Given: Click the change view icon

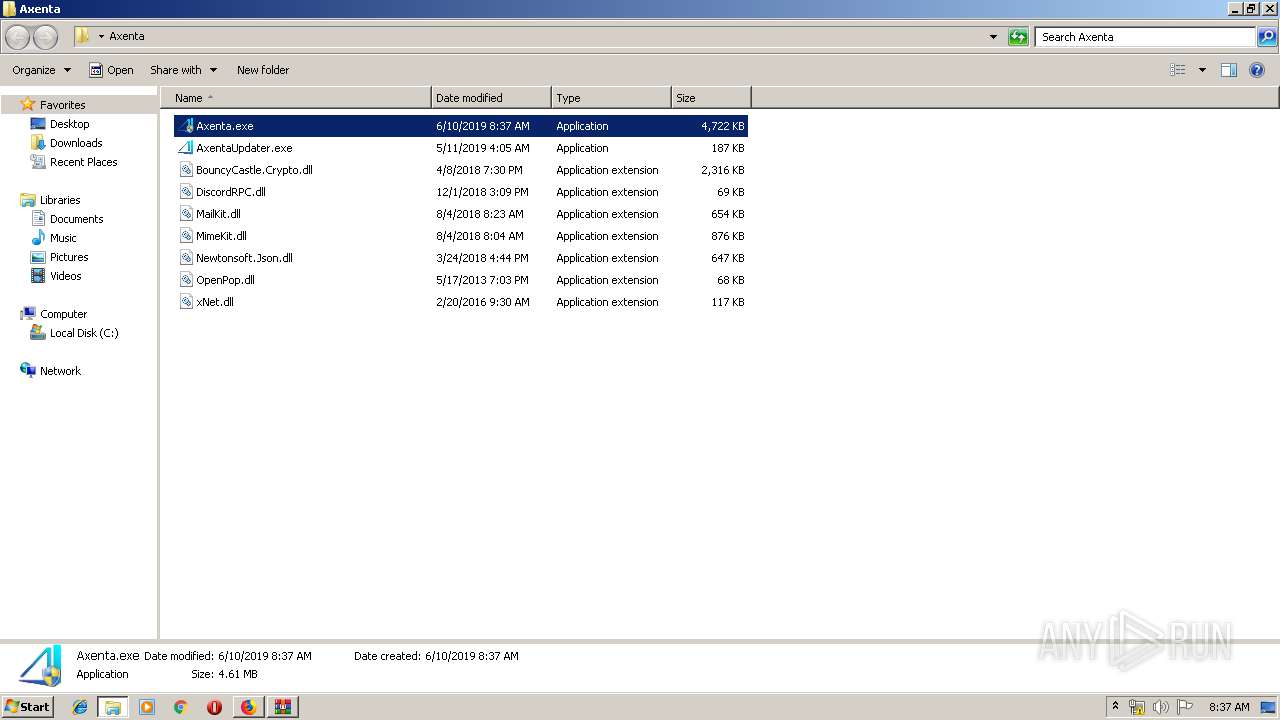Looking at the screenshot, I should 1178,70.
